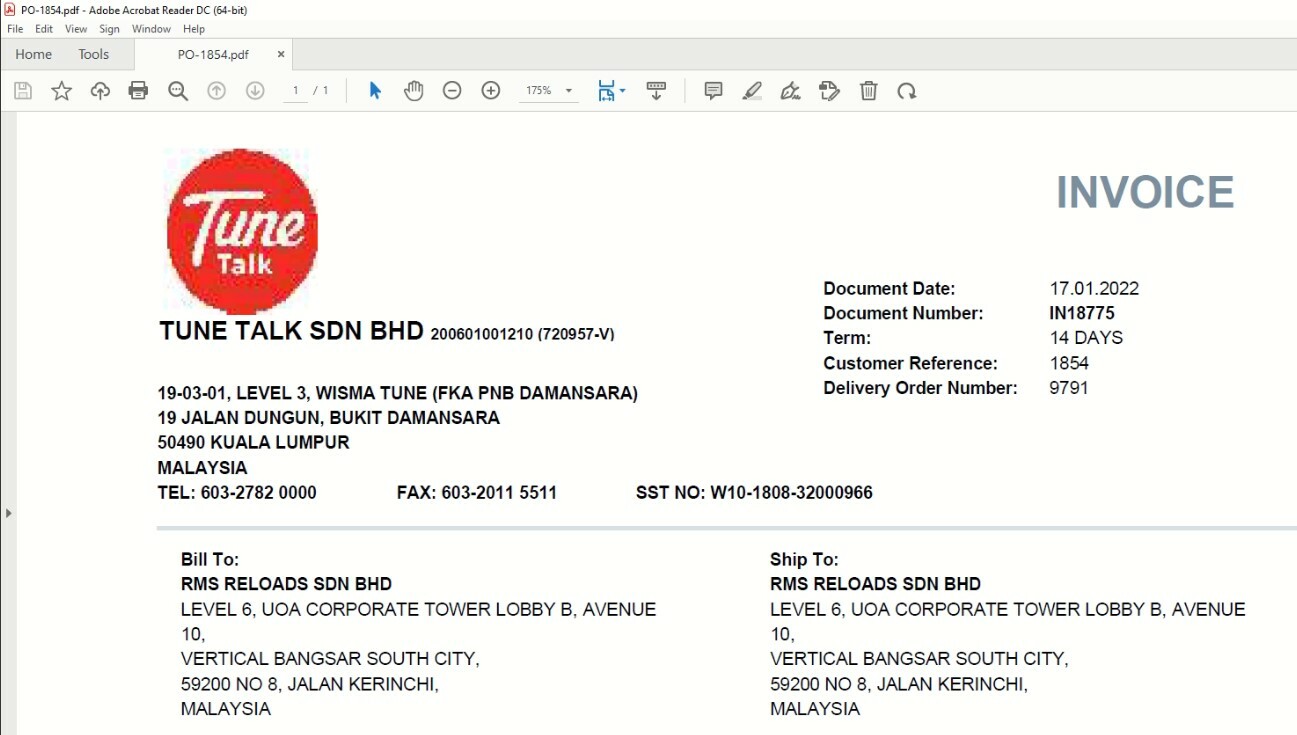Image resolution: width=1297 pixels, height=735 pixels.
Task: Print the PO-1854 document
Action: (138, 91)
